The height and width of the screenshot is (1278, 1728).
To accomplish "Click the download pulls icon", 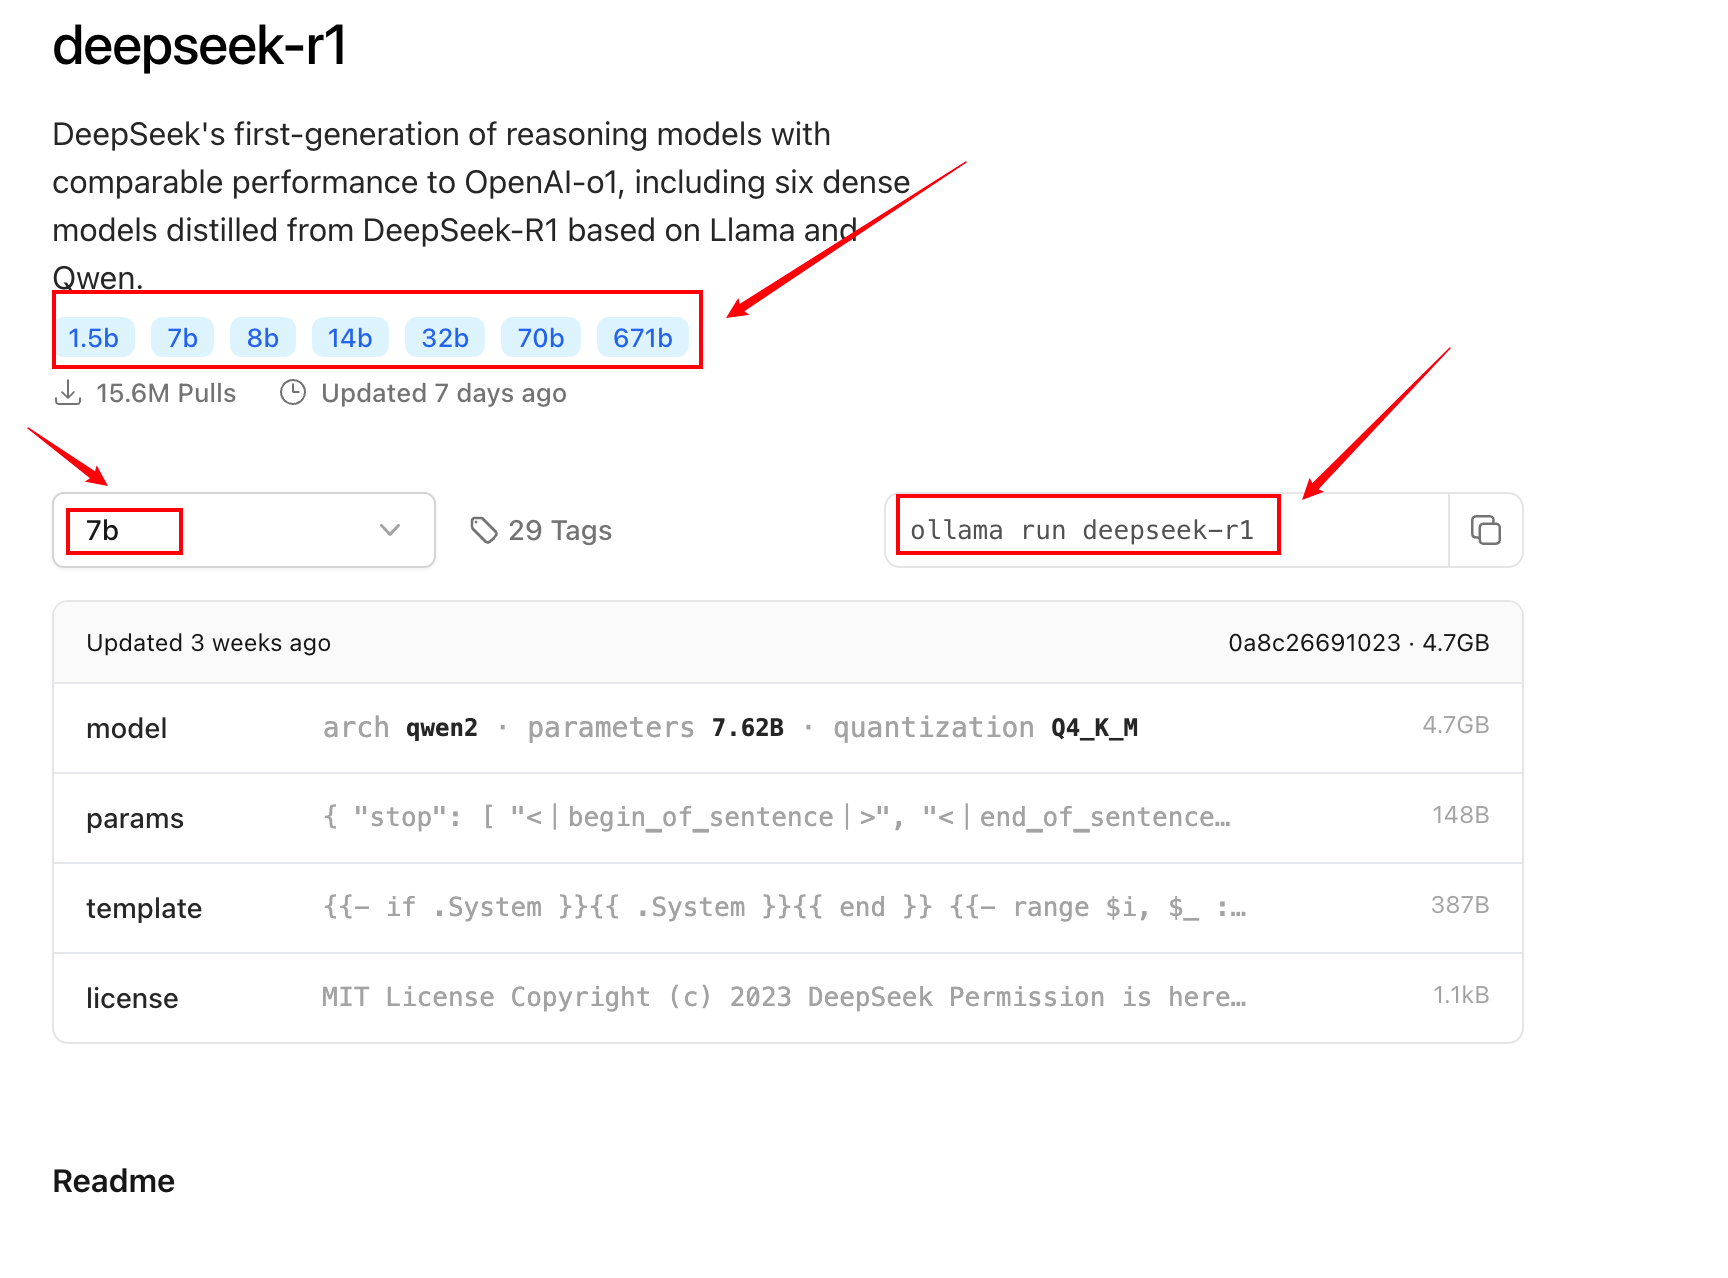I will tap(68, 393).
